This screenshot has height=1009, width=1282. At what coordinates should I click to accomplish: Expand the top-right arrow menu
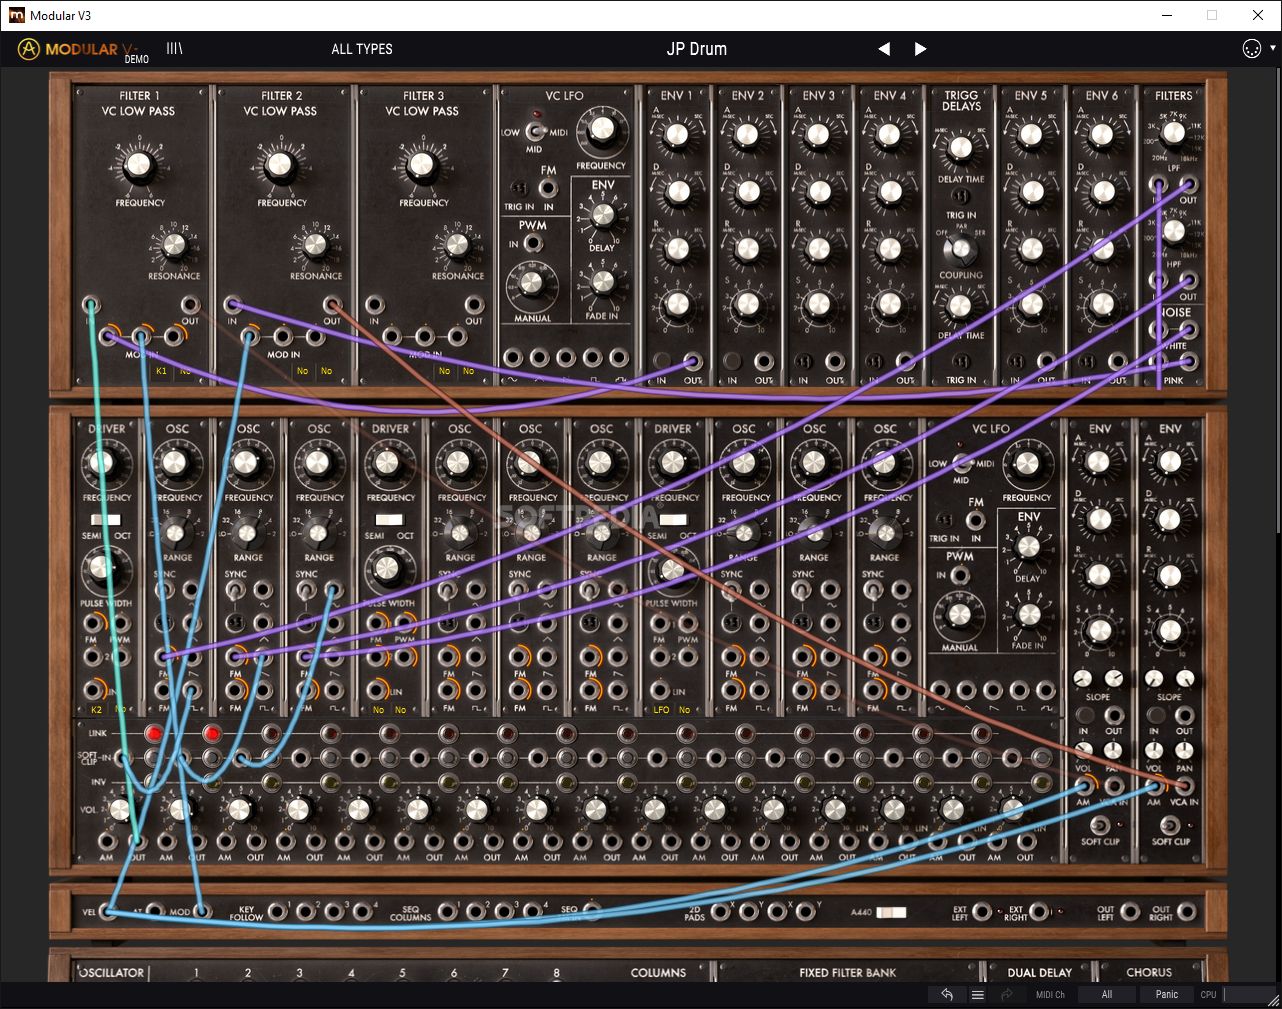(x=1273, y=48)
